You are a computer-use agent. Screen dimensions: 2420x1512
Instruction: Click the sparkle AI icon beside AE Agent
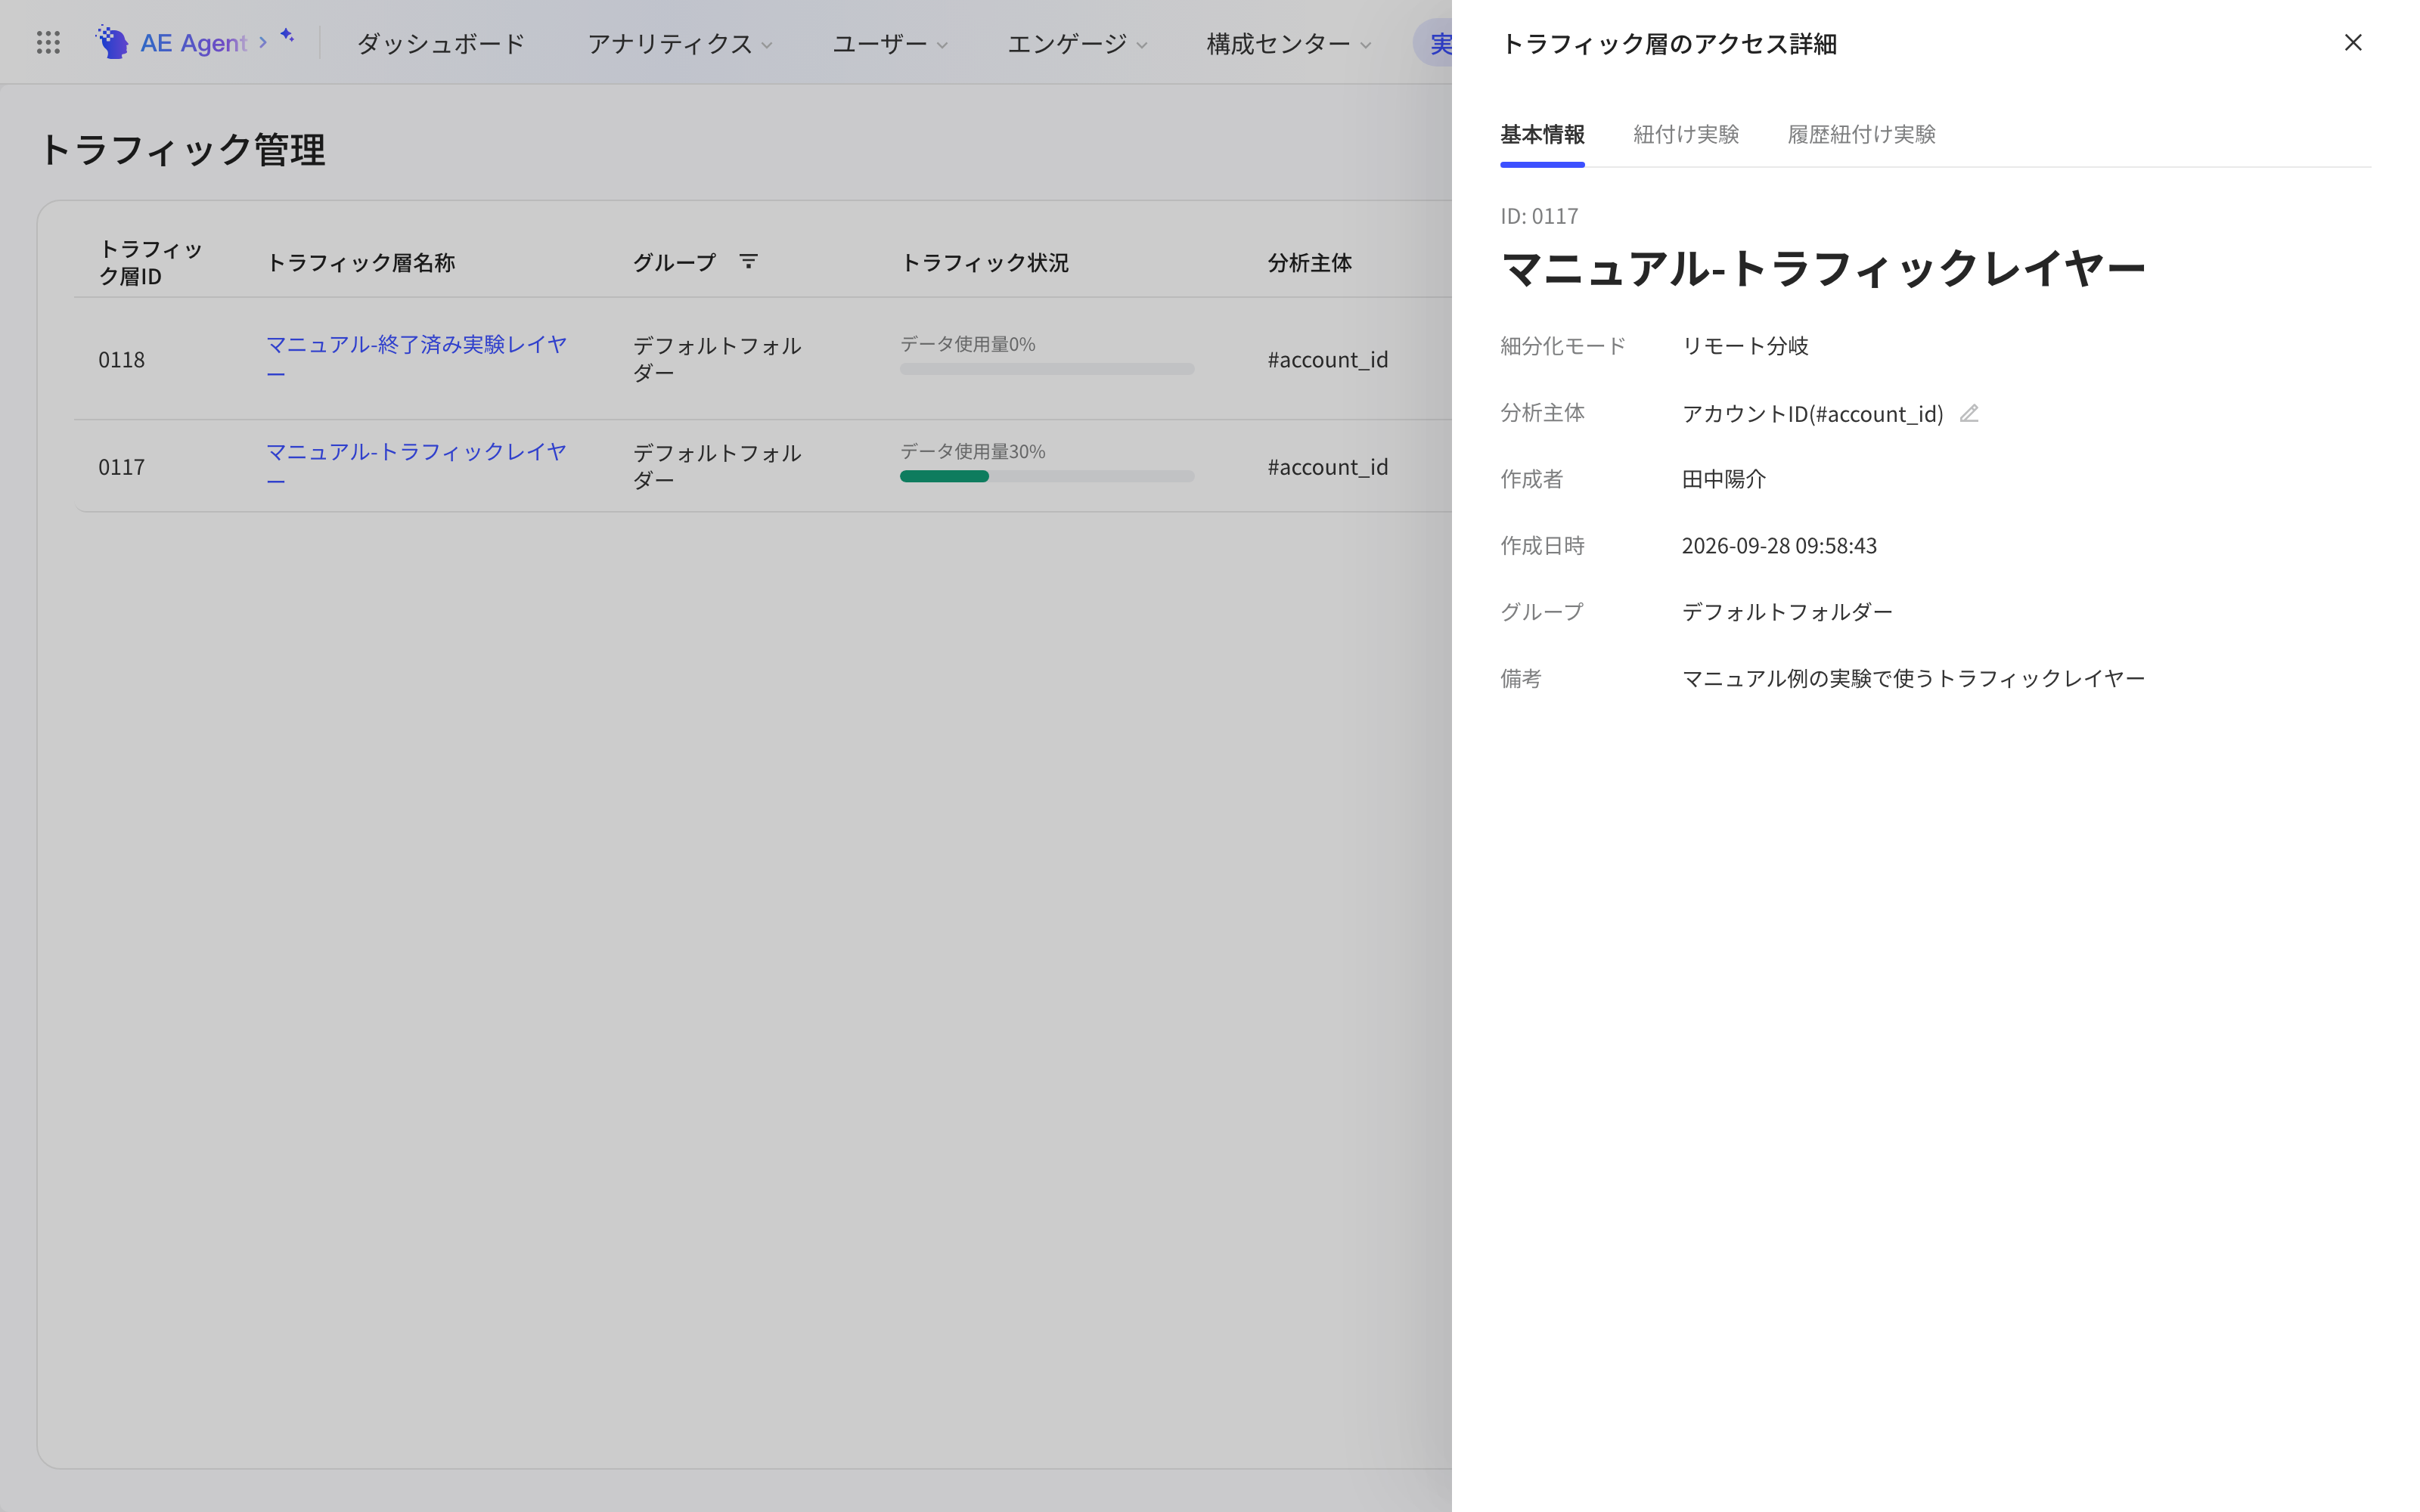[x=287, y=35]
